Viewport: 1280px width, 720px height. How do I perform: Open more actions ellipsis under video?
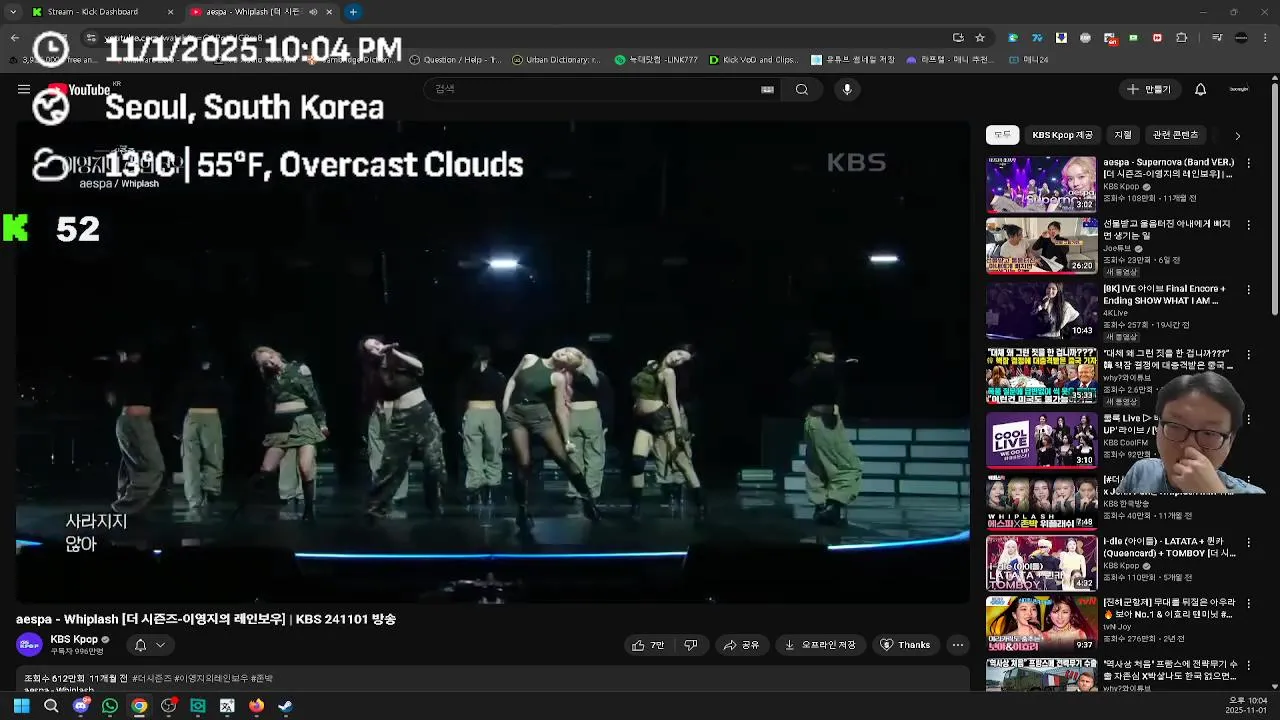tap(958, 645)
